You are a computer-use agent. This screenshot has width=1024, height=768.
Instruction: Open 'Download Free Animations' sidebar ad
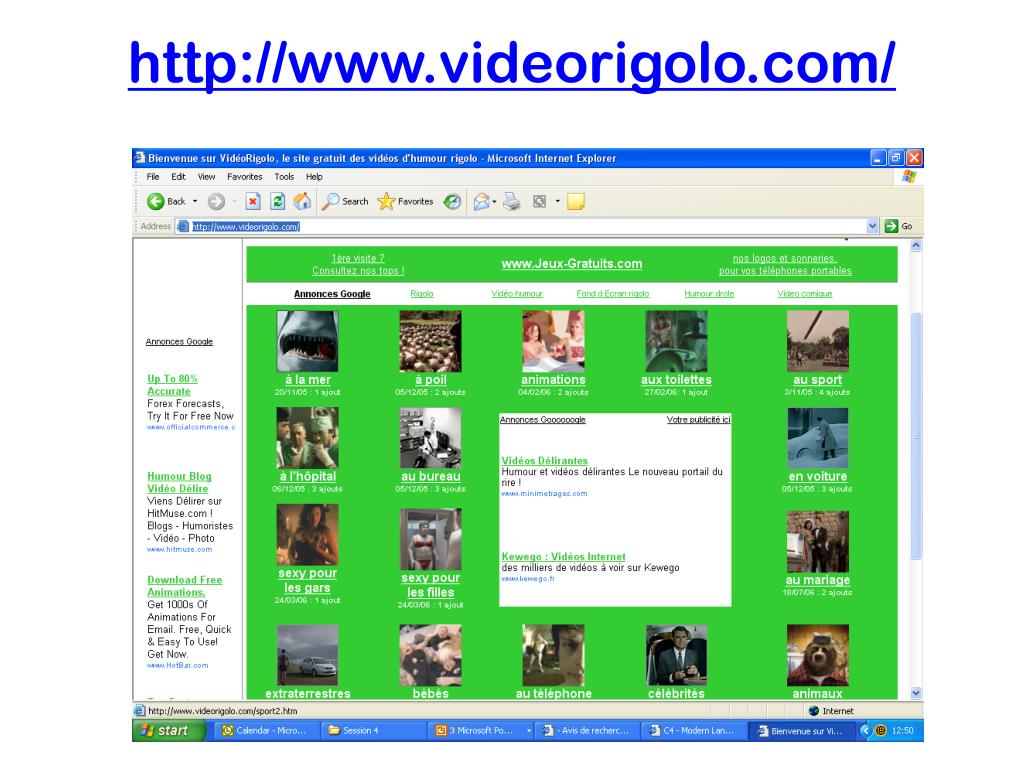click(x=185, y=586)
